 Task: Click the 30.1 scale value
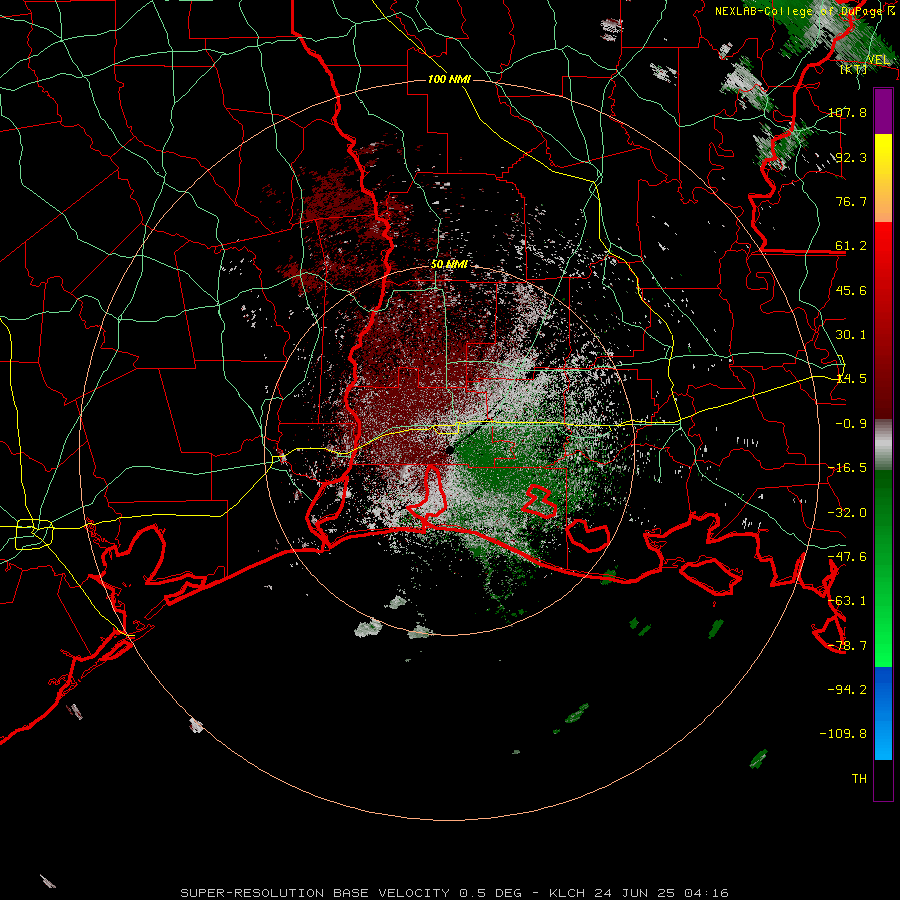pos(851,335)
